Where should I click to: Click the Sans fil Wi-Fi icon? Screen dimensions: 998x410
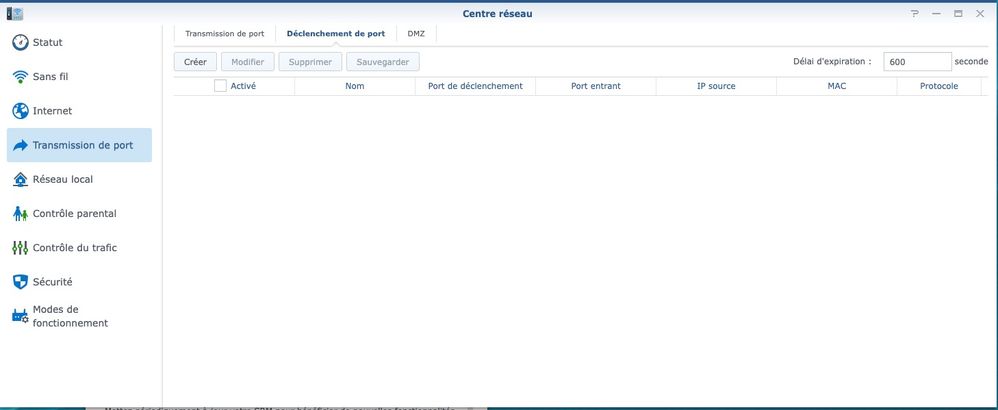(x=20, y=77)
